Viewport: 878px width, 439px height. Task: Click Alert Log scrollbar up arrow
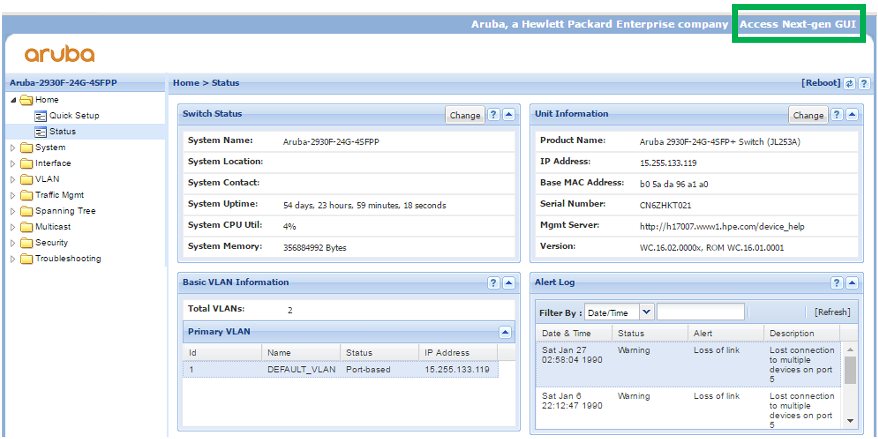click(850, 349)
